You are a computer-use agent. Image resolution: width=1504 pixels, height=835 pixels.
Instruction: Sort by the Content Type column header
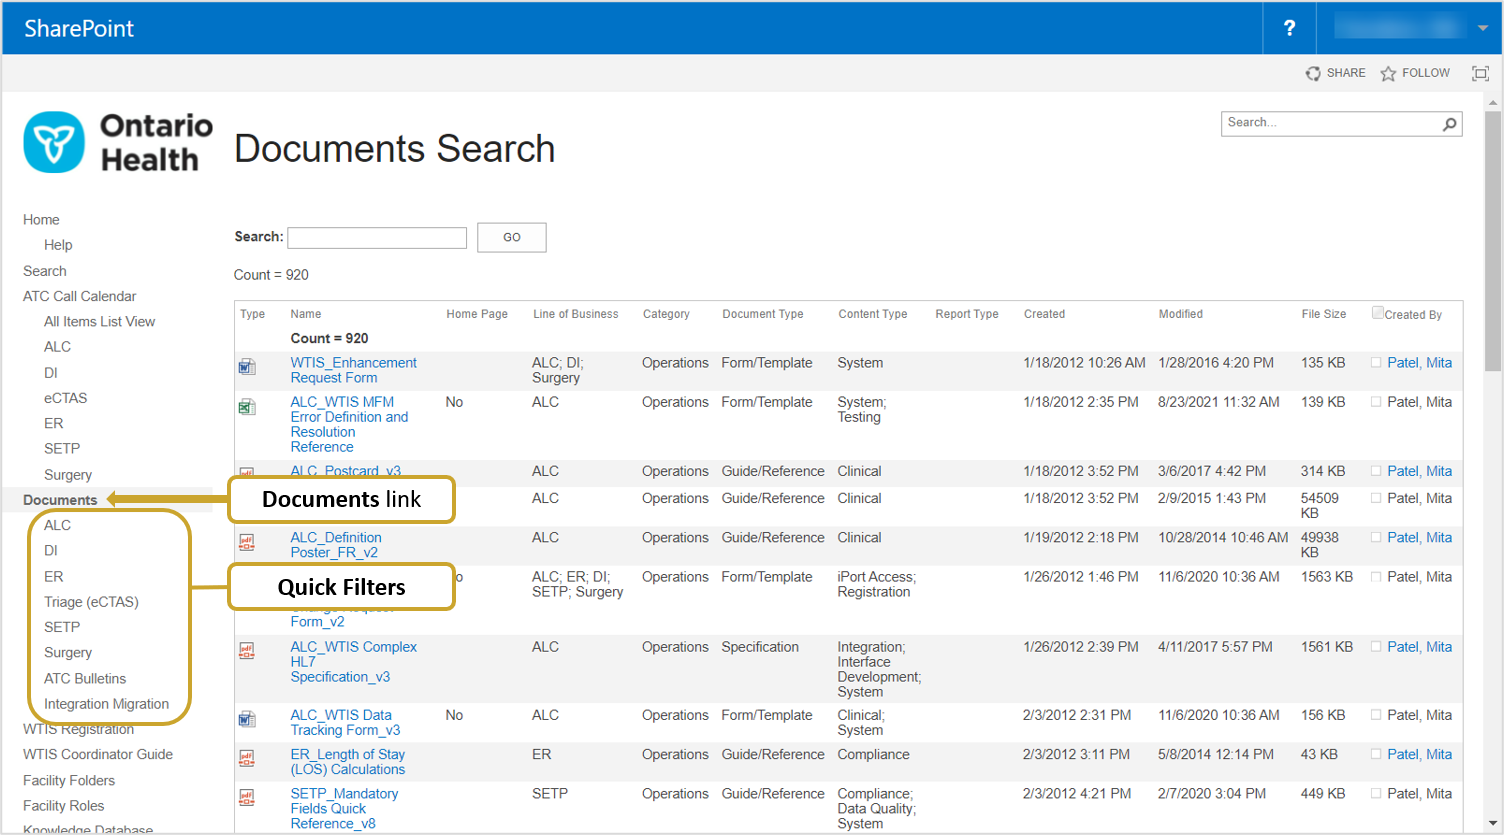tap(873, 314)
